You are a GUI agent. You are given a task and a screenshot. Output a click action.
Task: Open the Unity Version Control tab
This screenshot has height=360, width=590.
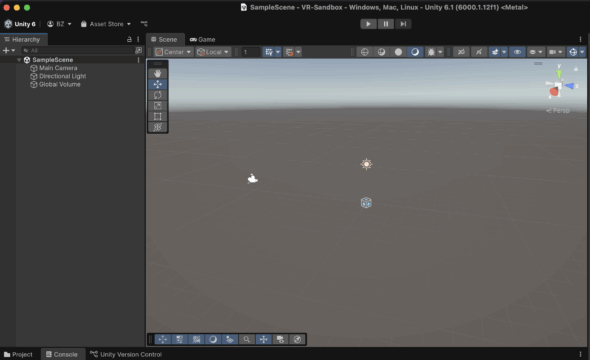[126, 354]
